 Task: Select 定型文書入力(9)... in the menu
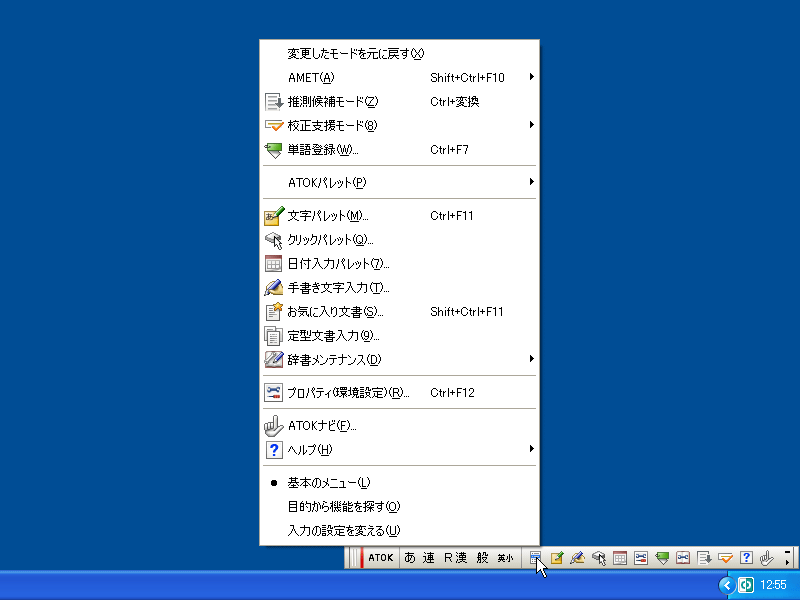pos(399,336)
